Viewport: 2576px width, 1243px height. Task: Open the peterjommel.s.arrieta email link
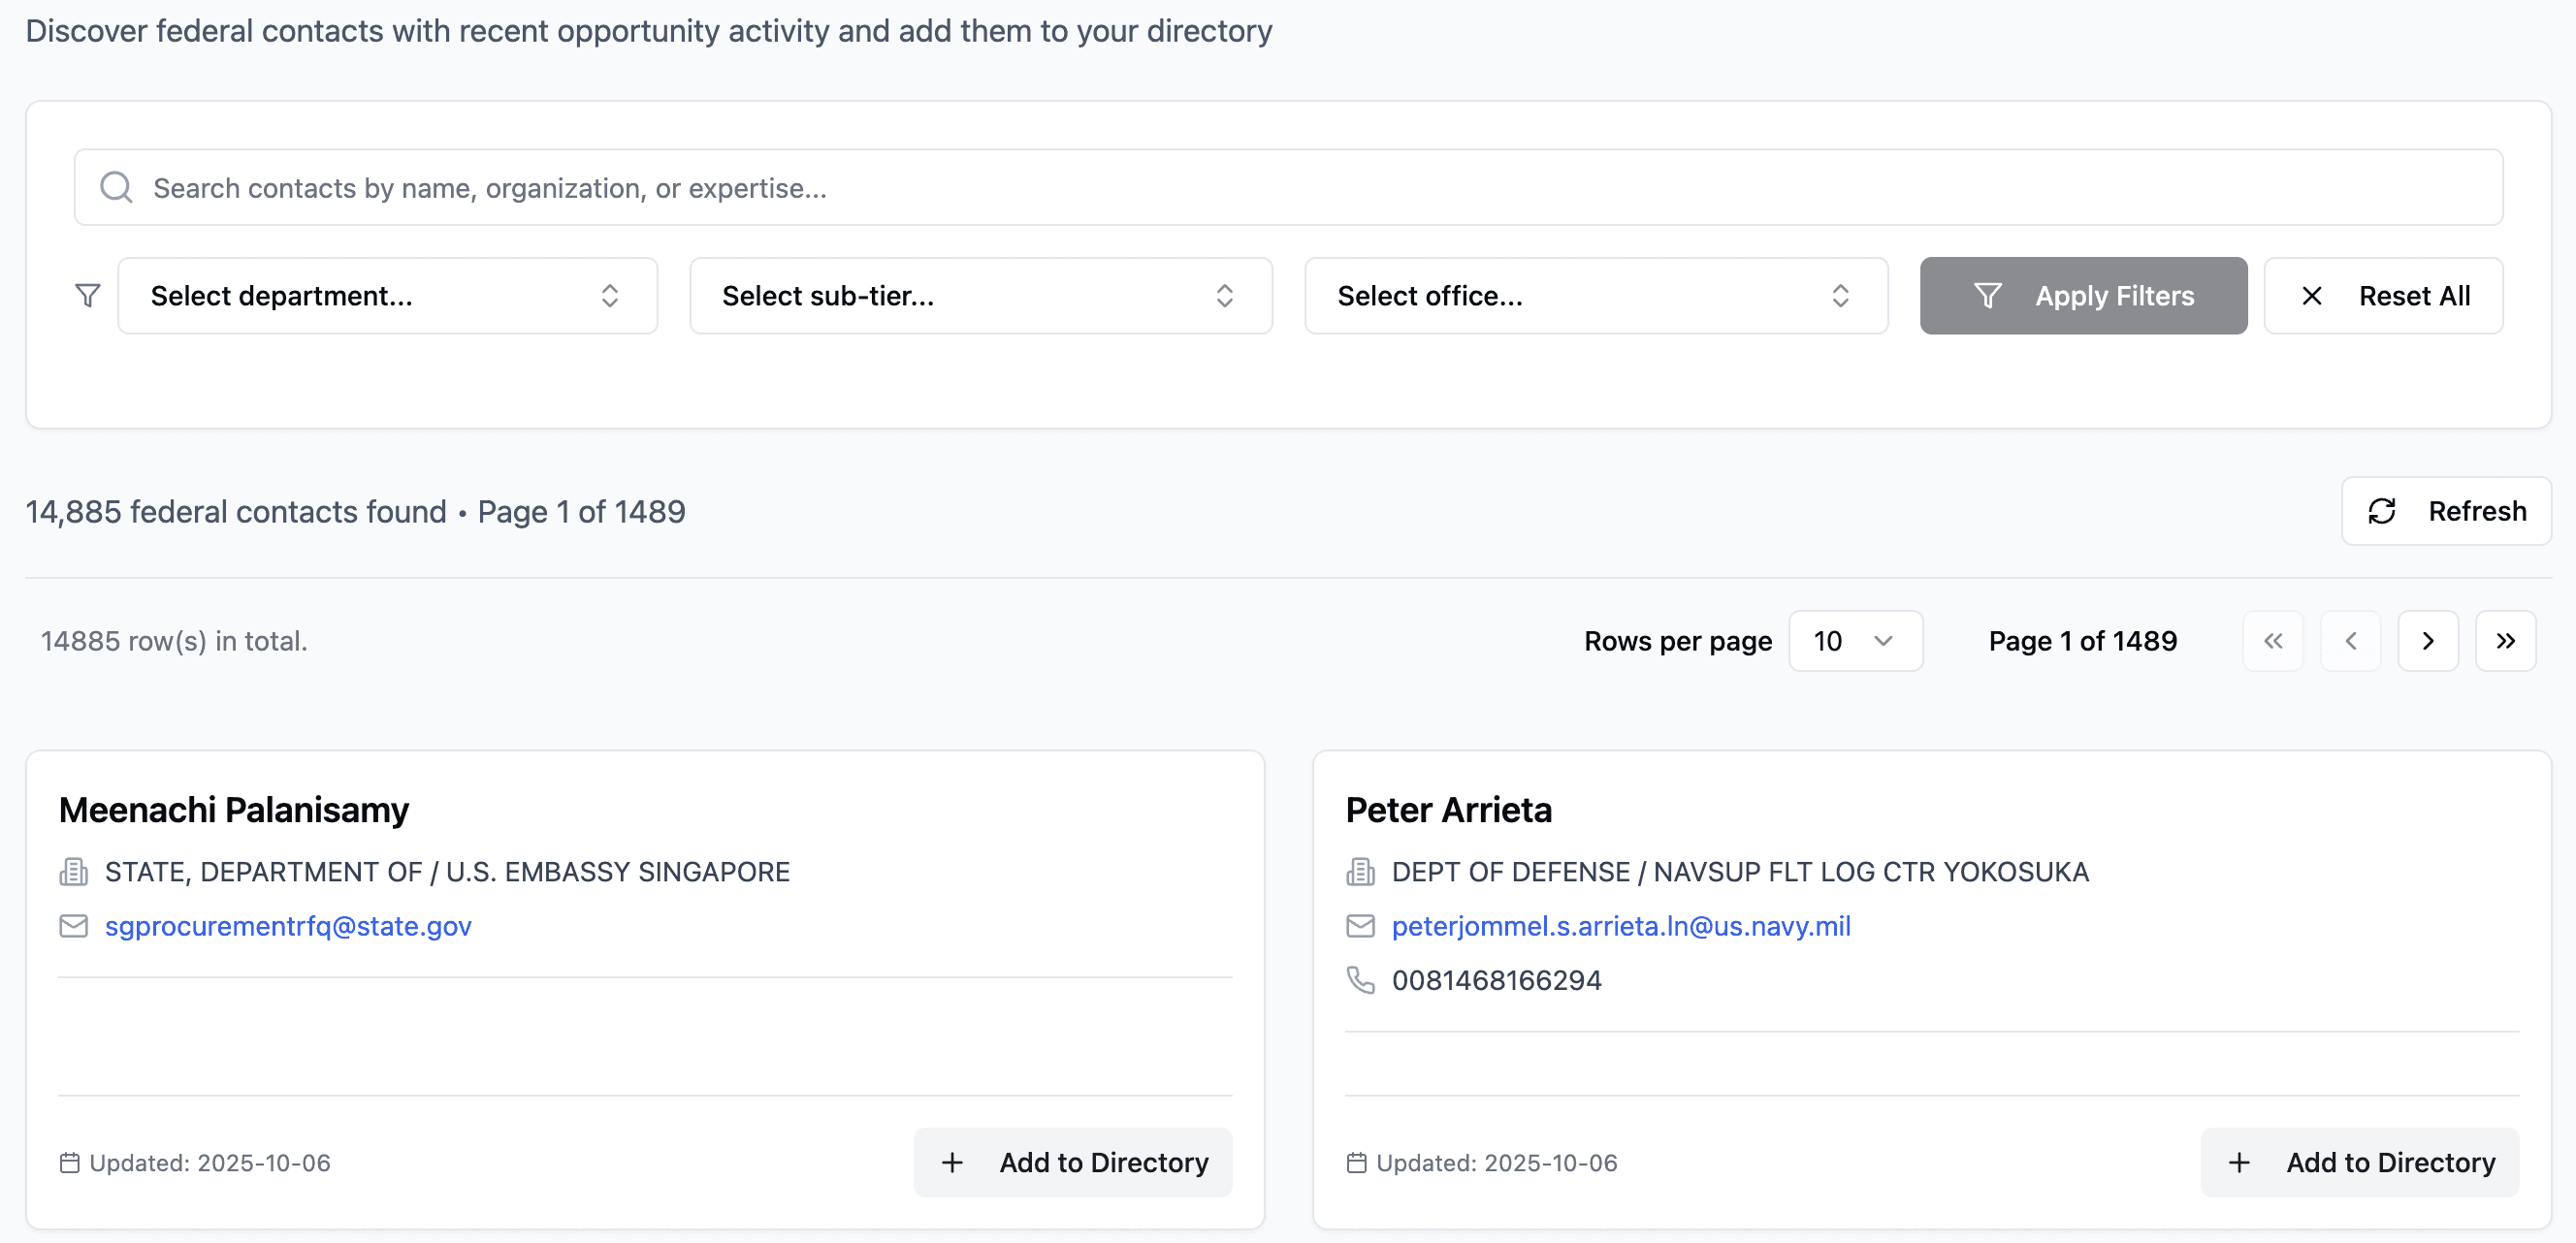click(1620, 926)
